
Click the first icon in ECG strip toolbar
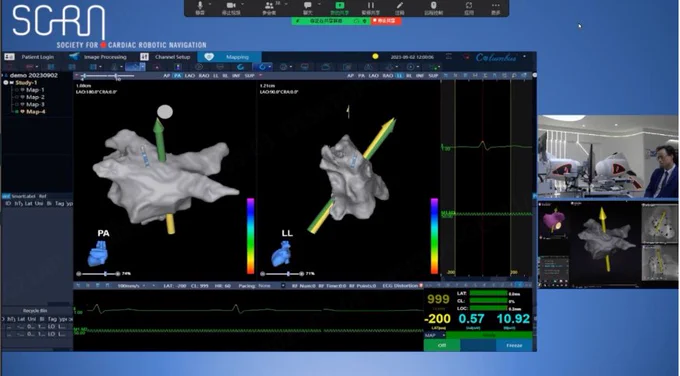[78, 286]
